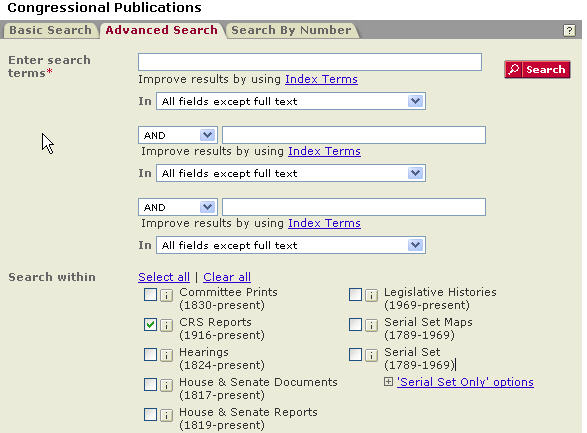Open the first AND operator dropdown

[x=178, y=135]
